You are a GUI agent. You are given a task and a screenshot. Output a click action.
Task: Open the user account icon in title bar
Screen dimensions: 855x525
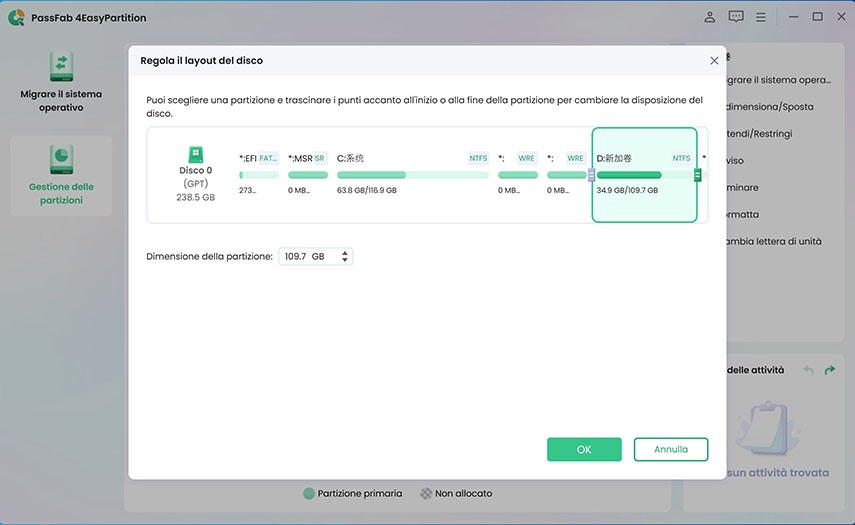coord(709,17)
